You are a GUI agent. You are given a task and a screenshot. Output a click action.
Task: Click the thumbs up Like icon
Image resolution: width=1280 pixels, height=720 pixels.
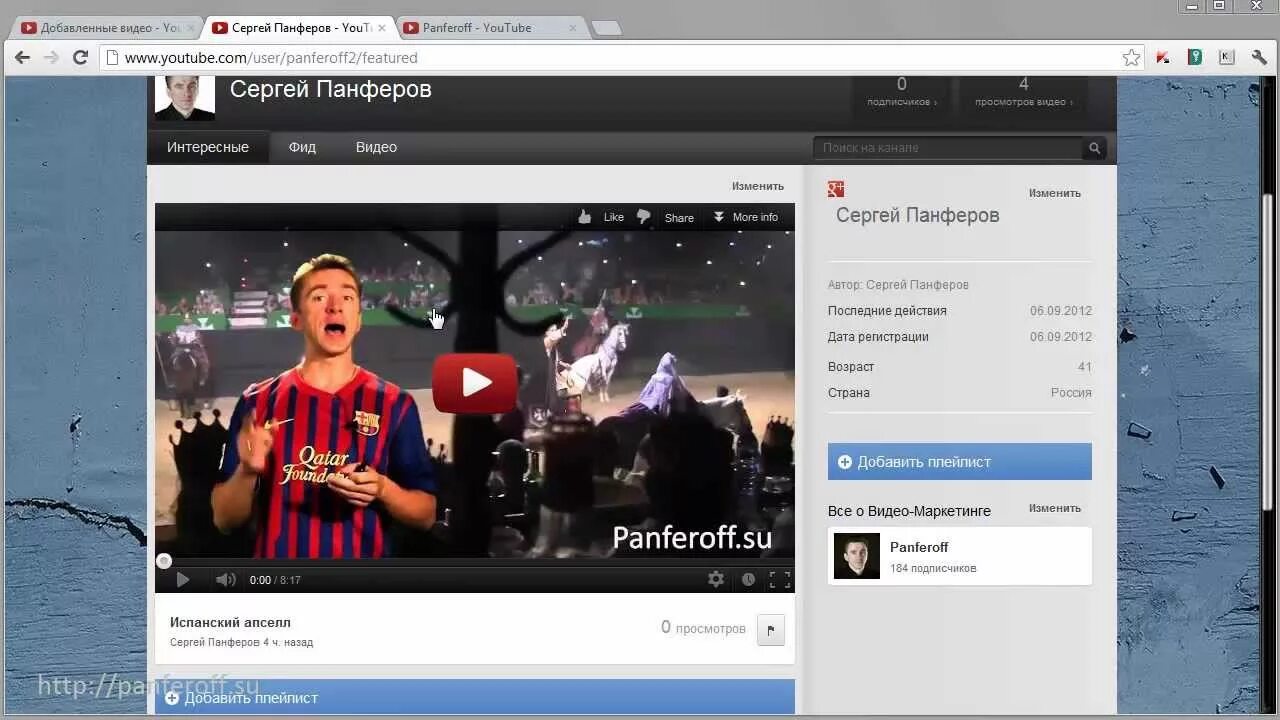pyautogui.click(x=585, y=217)
